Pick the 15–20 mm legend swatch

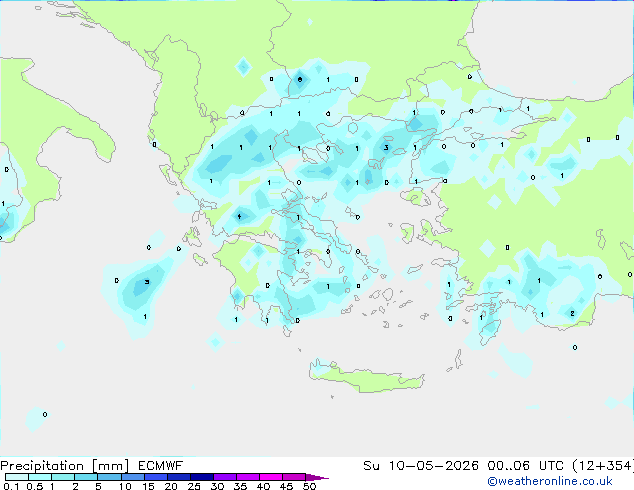pyautogui.click(x=155, y=477)
